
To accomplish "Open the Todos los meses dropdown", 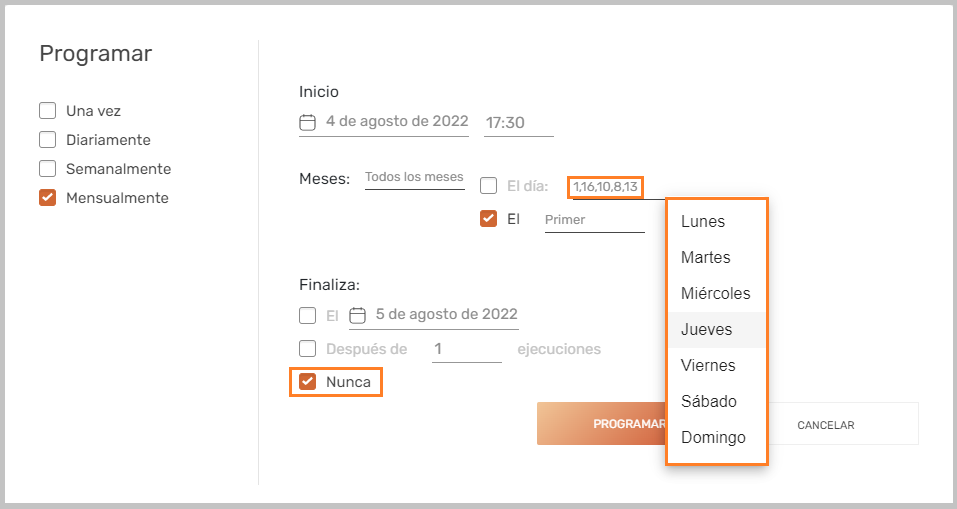I will (x=414, y=178).
